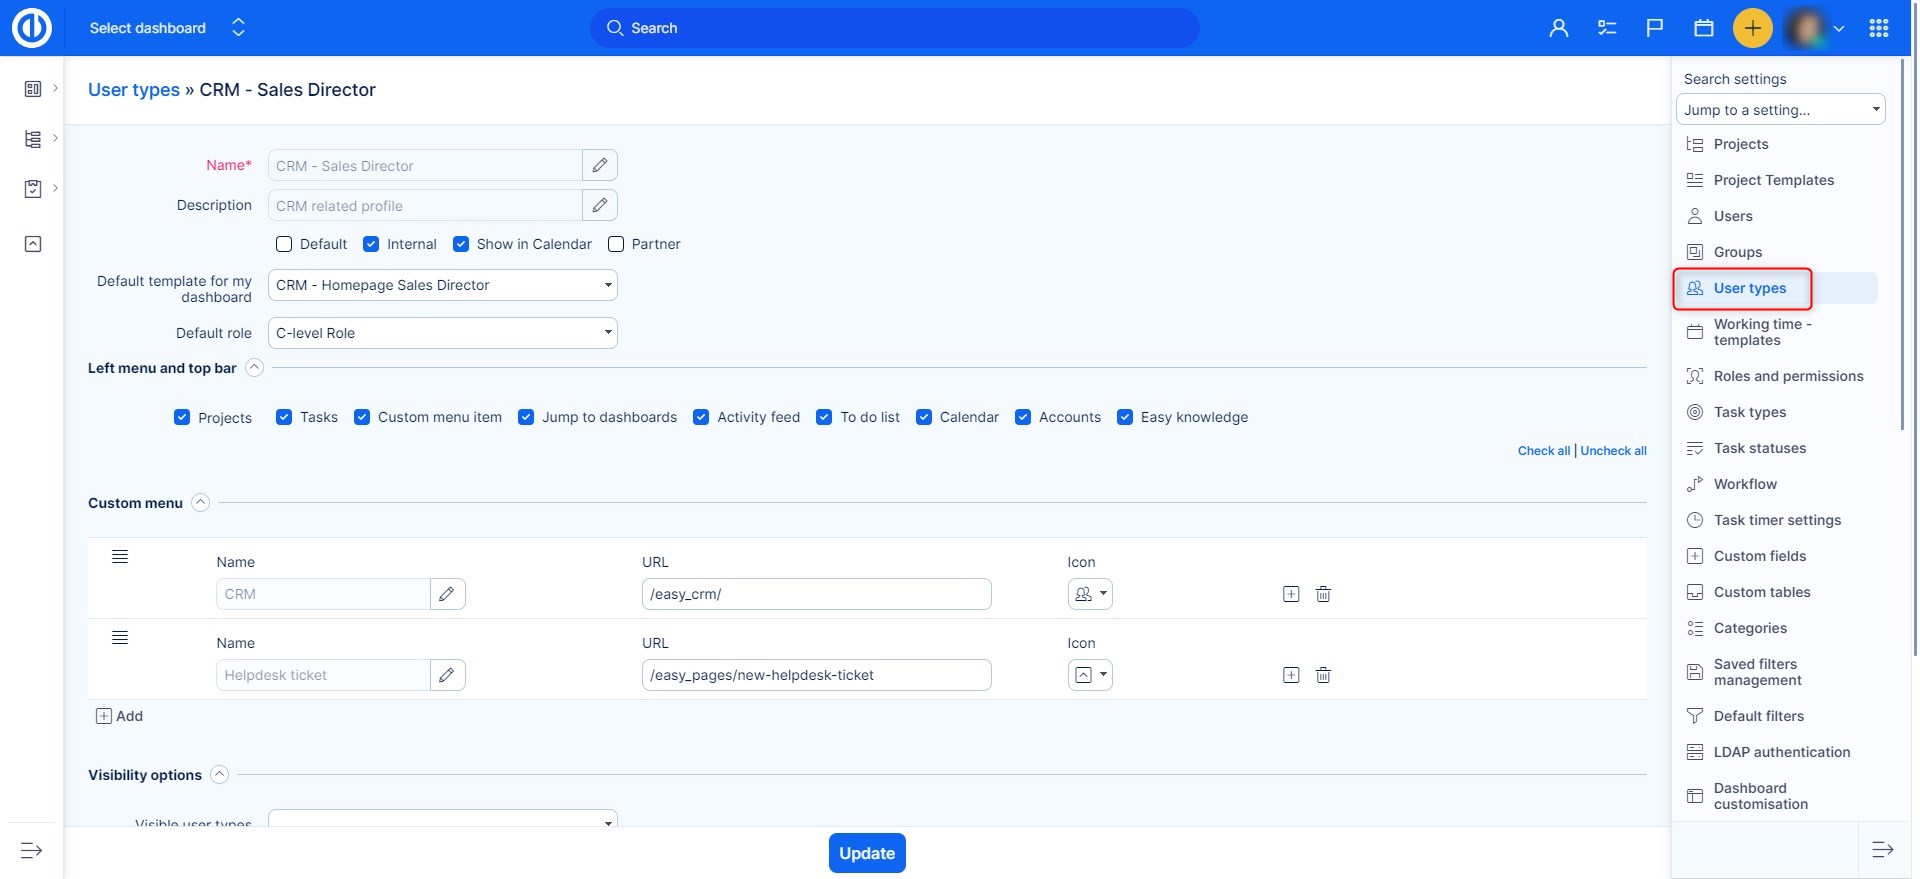Enable the Default checkbox

[x=284, y=244]
